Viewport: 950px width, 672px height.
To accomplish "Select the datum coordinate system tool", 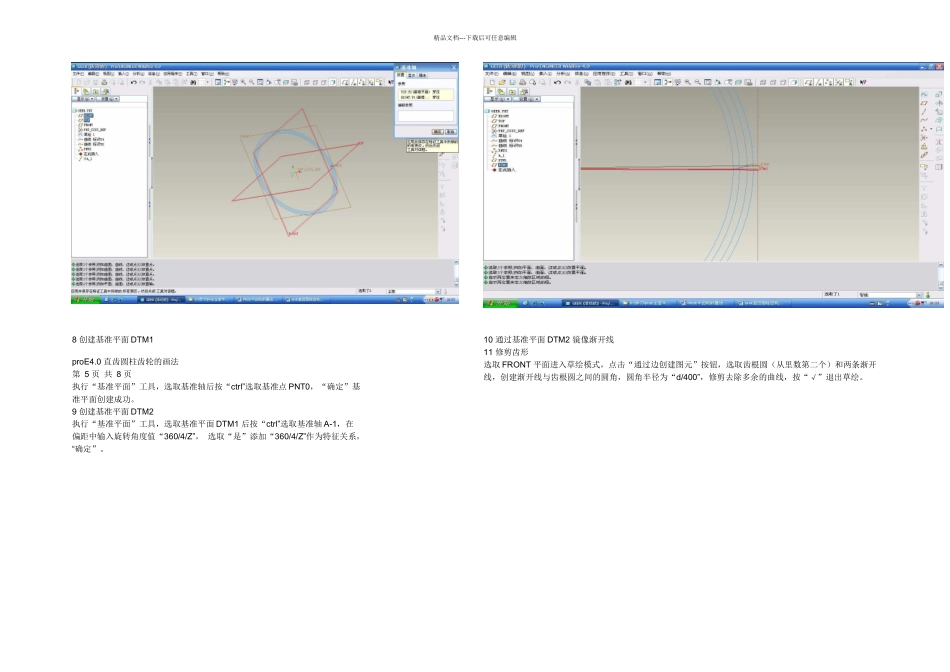I will (923, 138).
